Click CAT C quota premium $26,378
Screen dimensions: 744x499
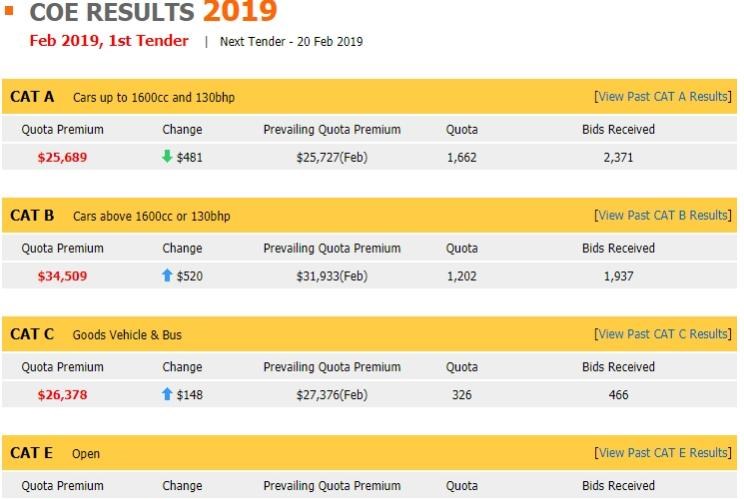tap(62, 395)
